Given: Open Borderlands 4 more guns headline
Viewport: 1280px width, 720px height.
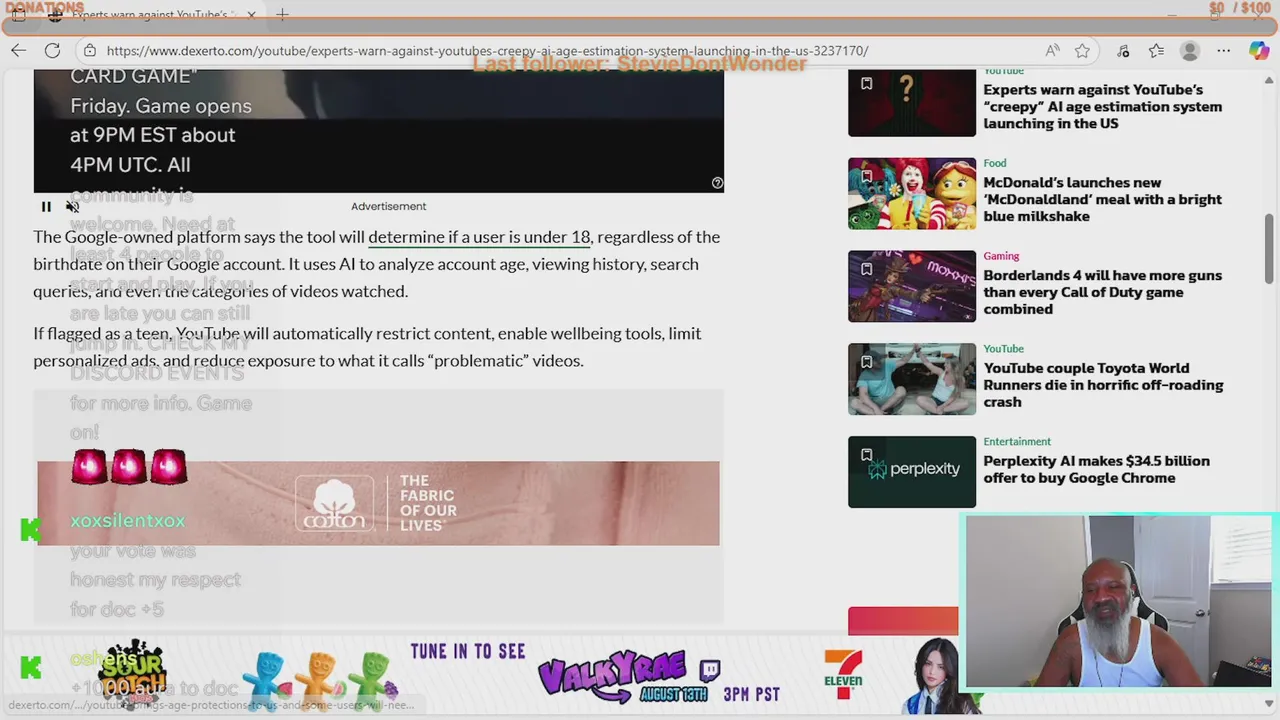Looking at the screenshot, I should click(1102, 292).
